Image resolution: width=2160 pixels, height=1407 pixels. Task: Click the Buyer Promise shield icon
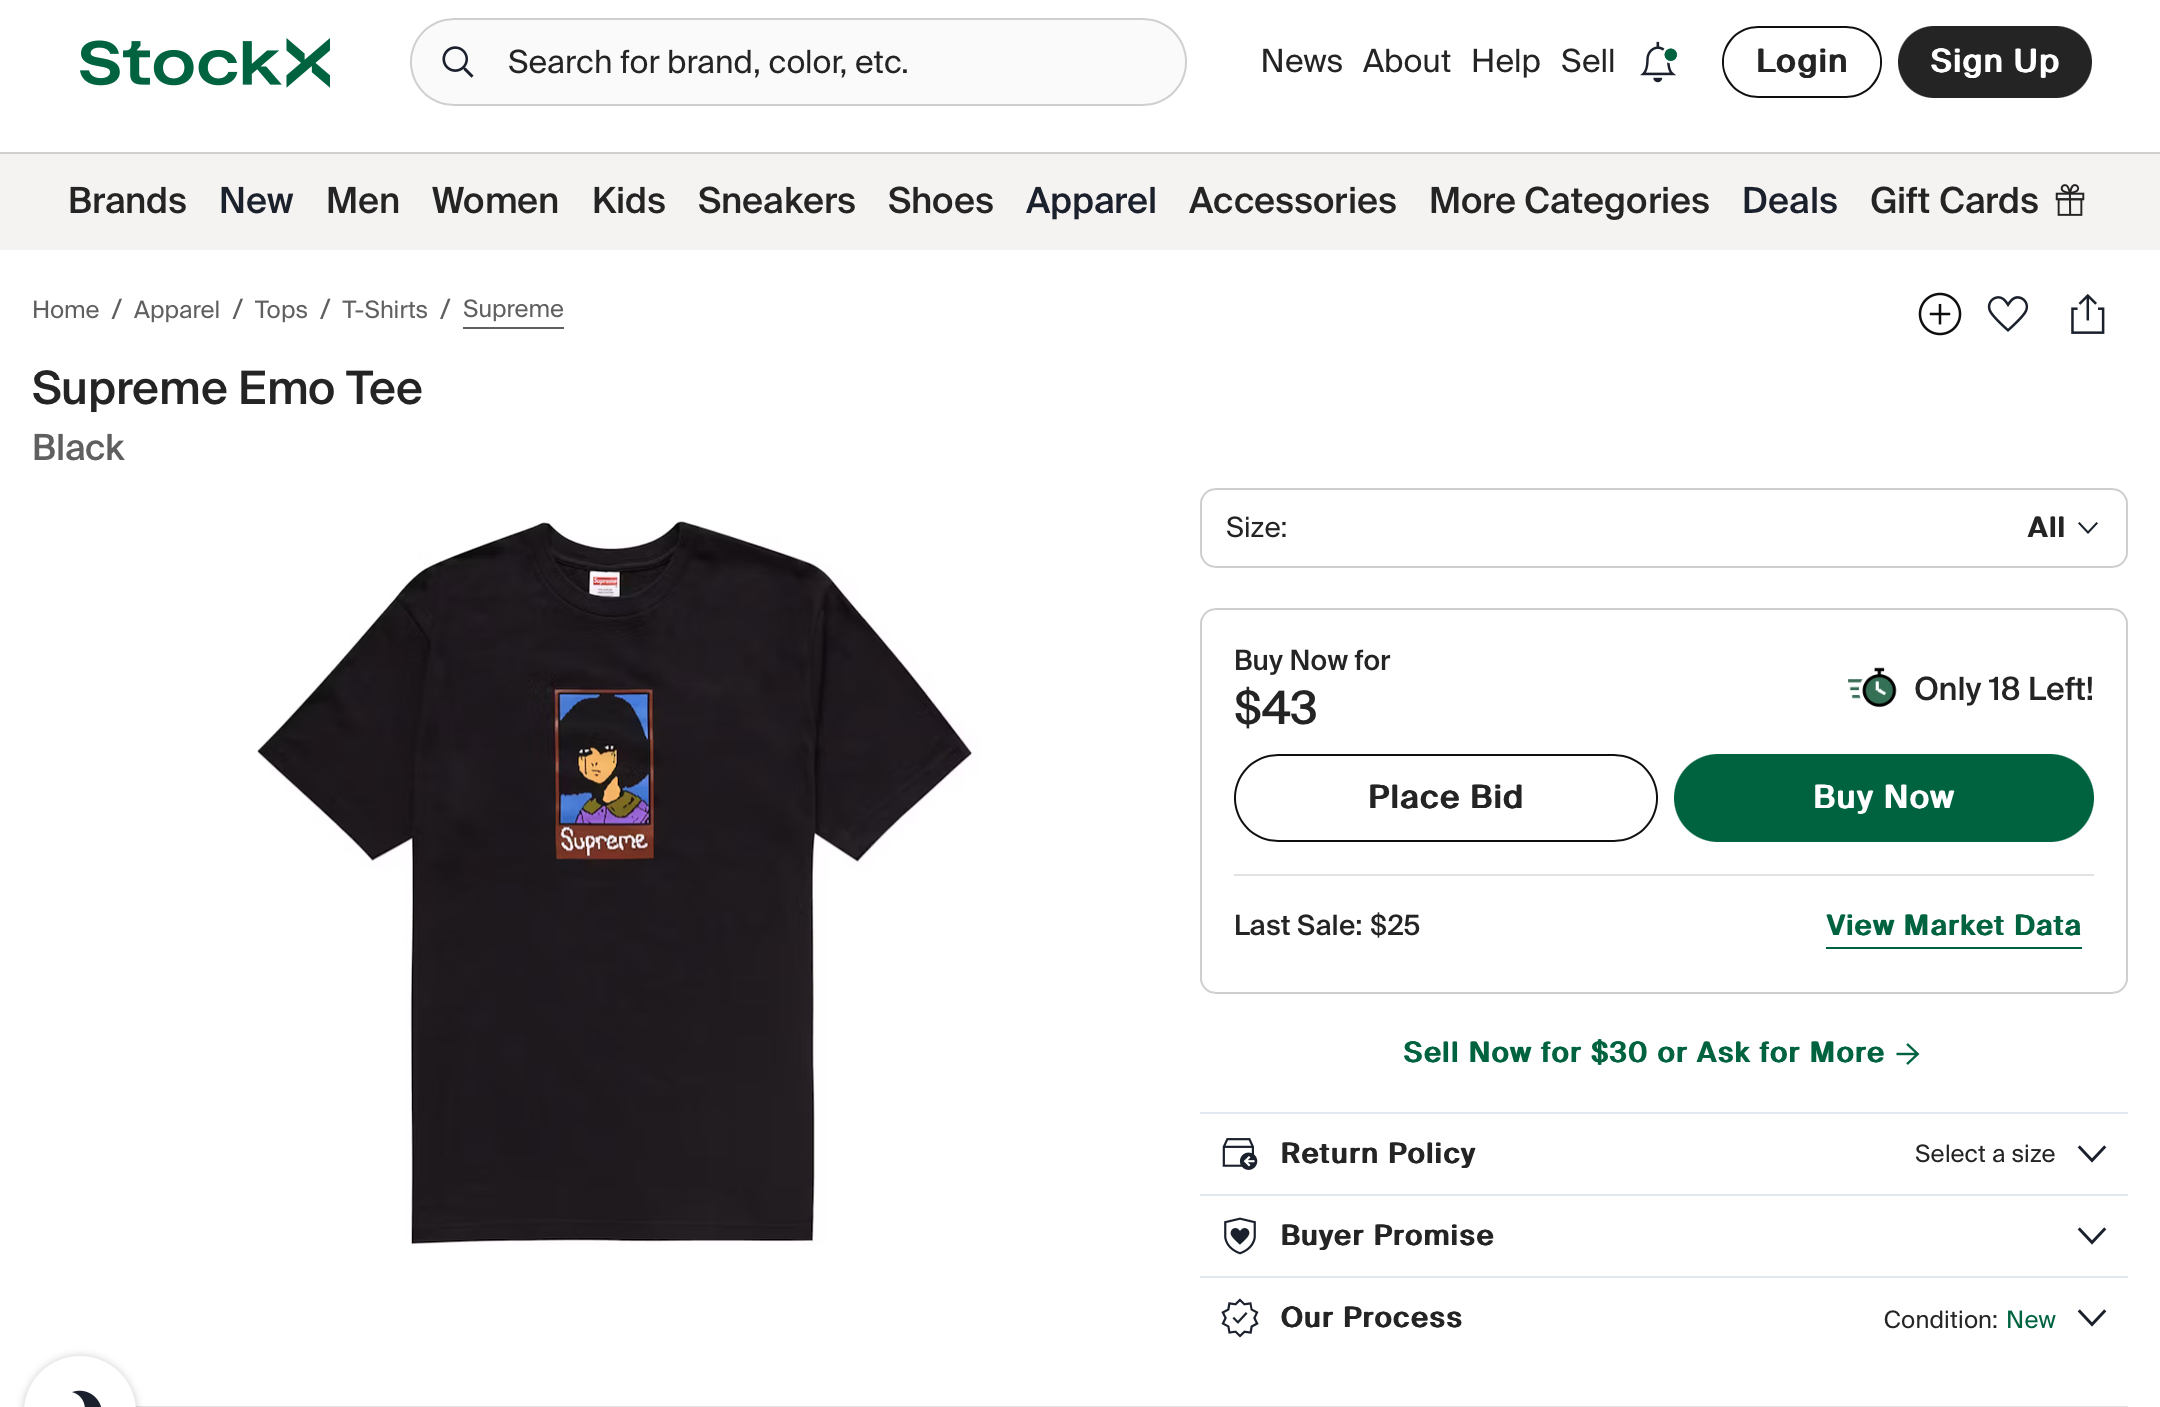pos(1240,1236)
